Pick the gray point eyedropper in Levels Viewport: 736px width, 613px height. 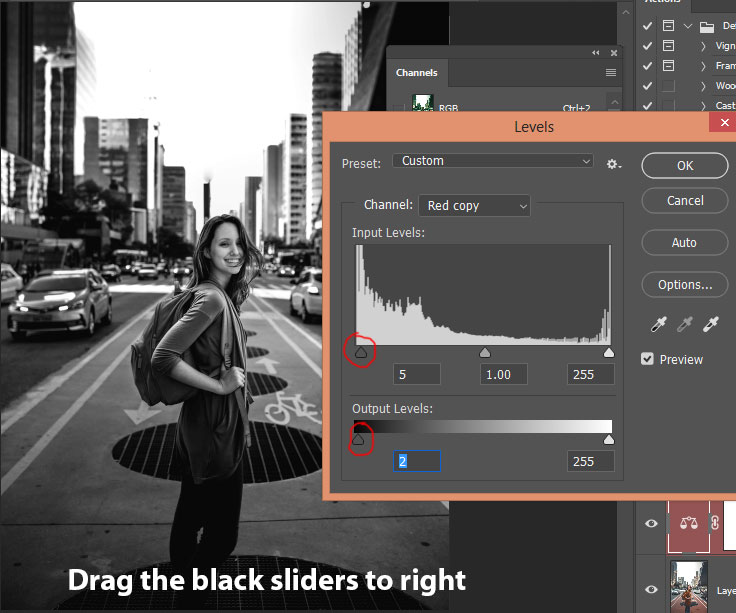click(685, 324)
